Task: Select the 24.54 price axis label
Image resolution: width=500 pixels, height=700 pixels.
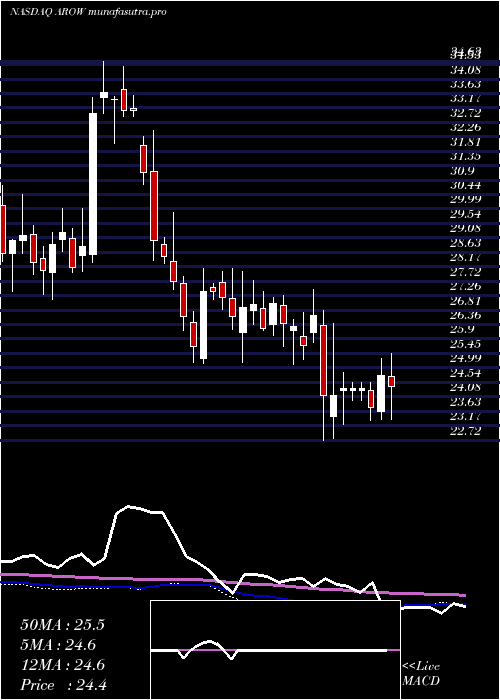Action: (465, 372)
